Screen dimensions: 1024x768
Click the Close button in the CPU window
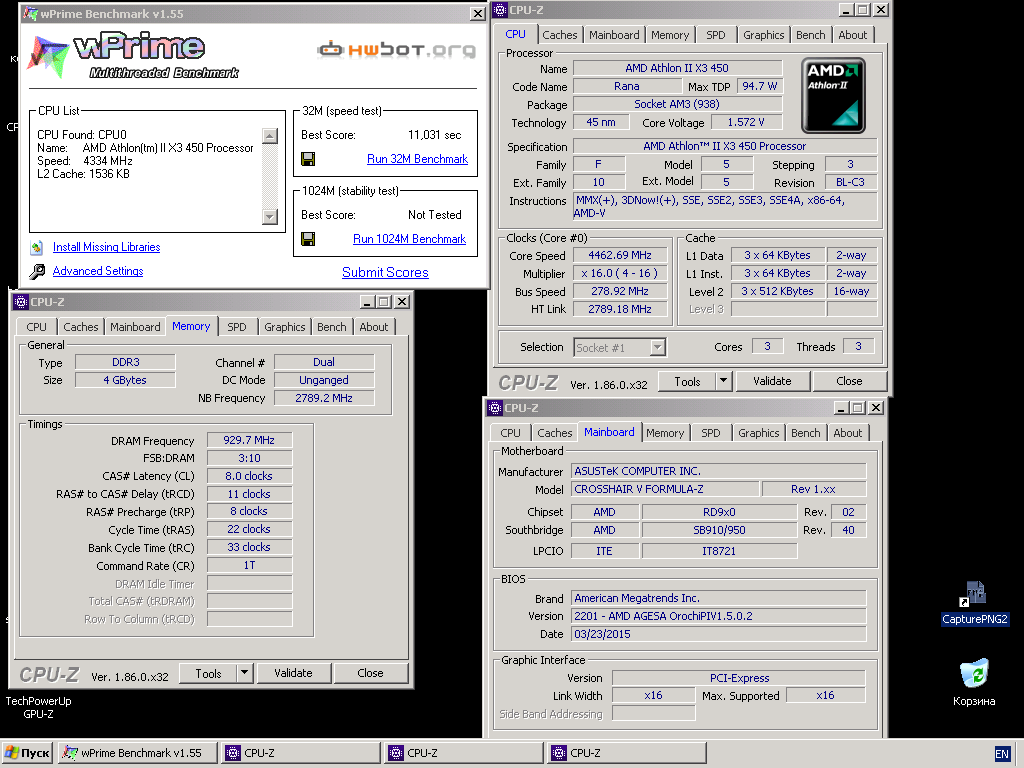tap(849, 381)
